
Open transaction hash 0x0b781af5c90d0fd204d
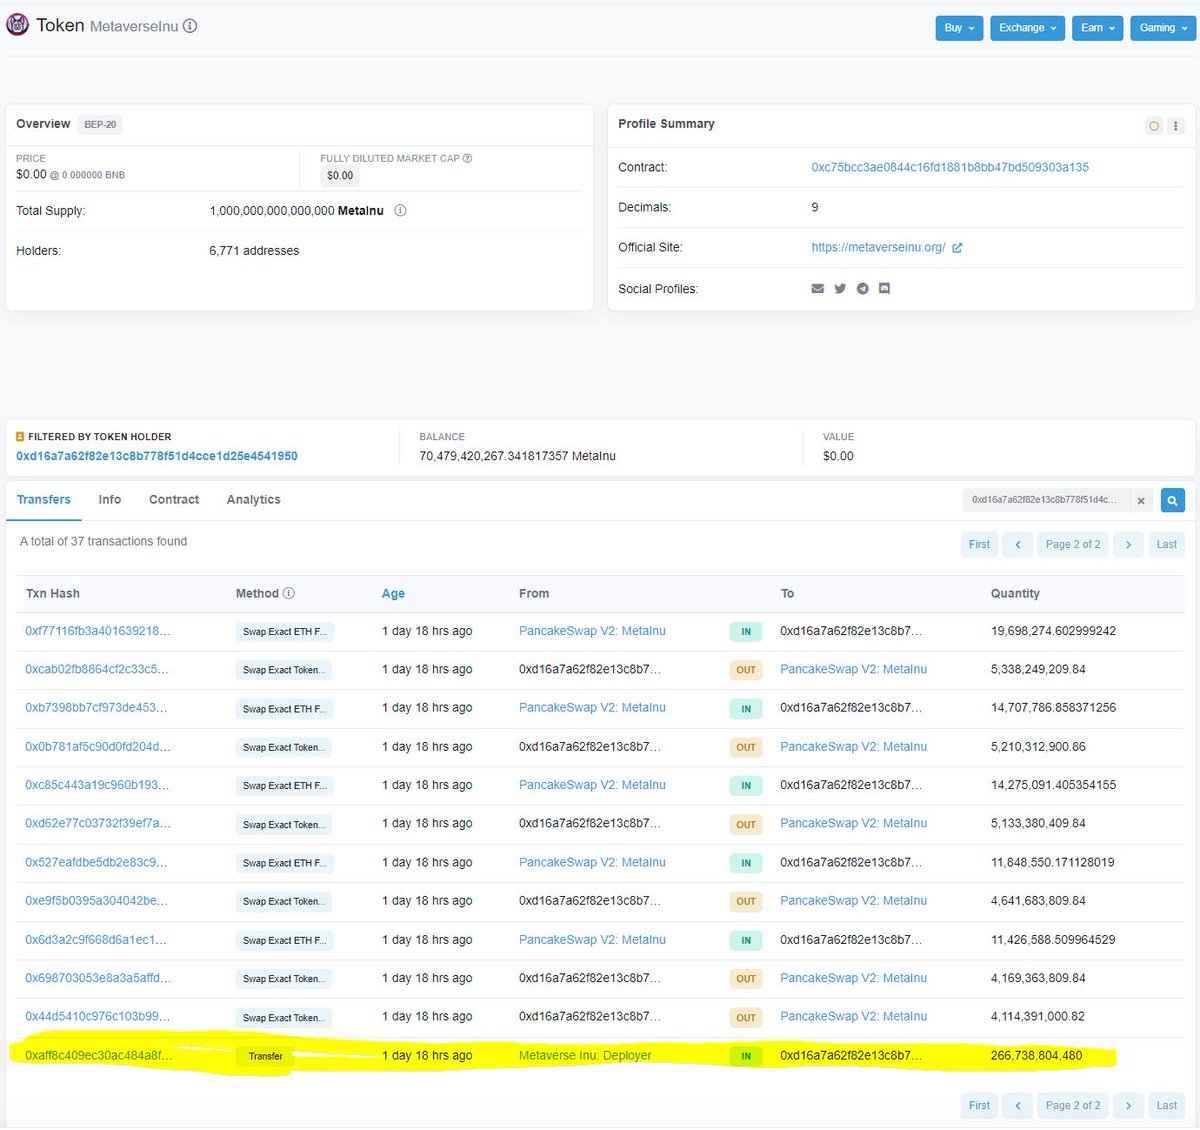pos(98,747)
